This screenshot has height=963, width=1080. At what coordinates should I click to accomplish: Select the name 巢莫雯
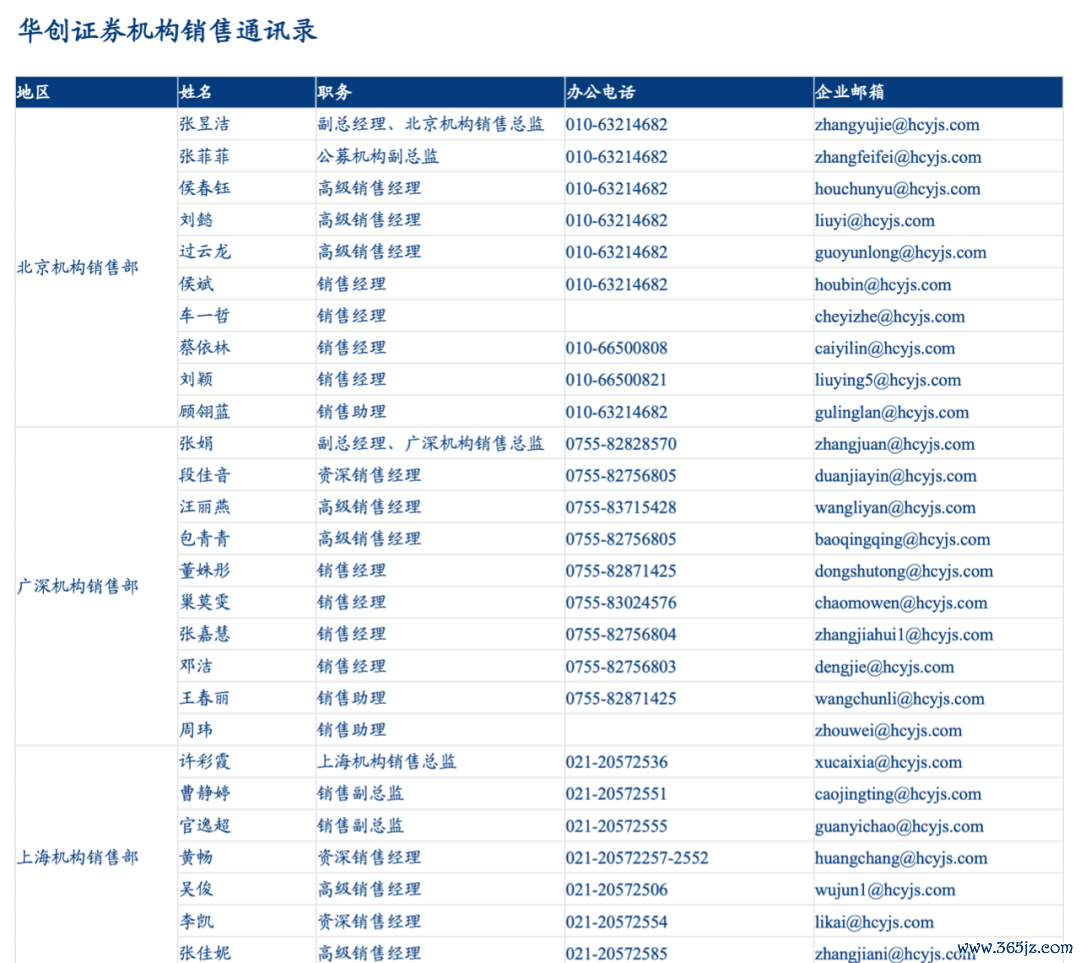click(x=205, y=602)
